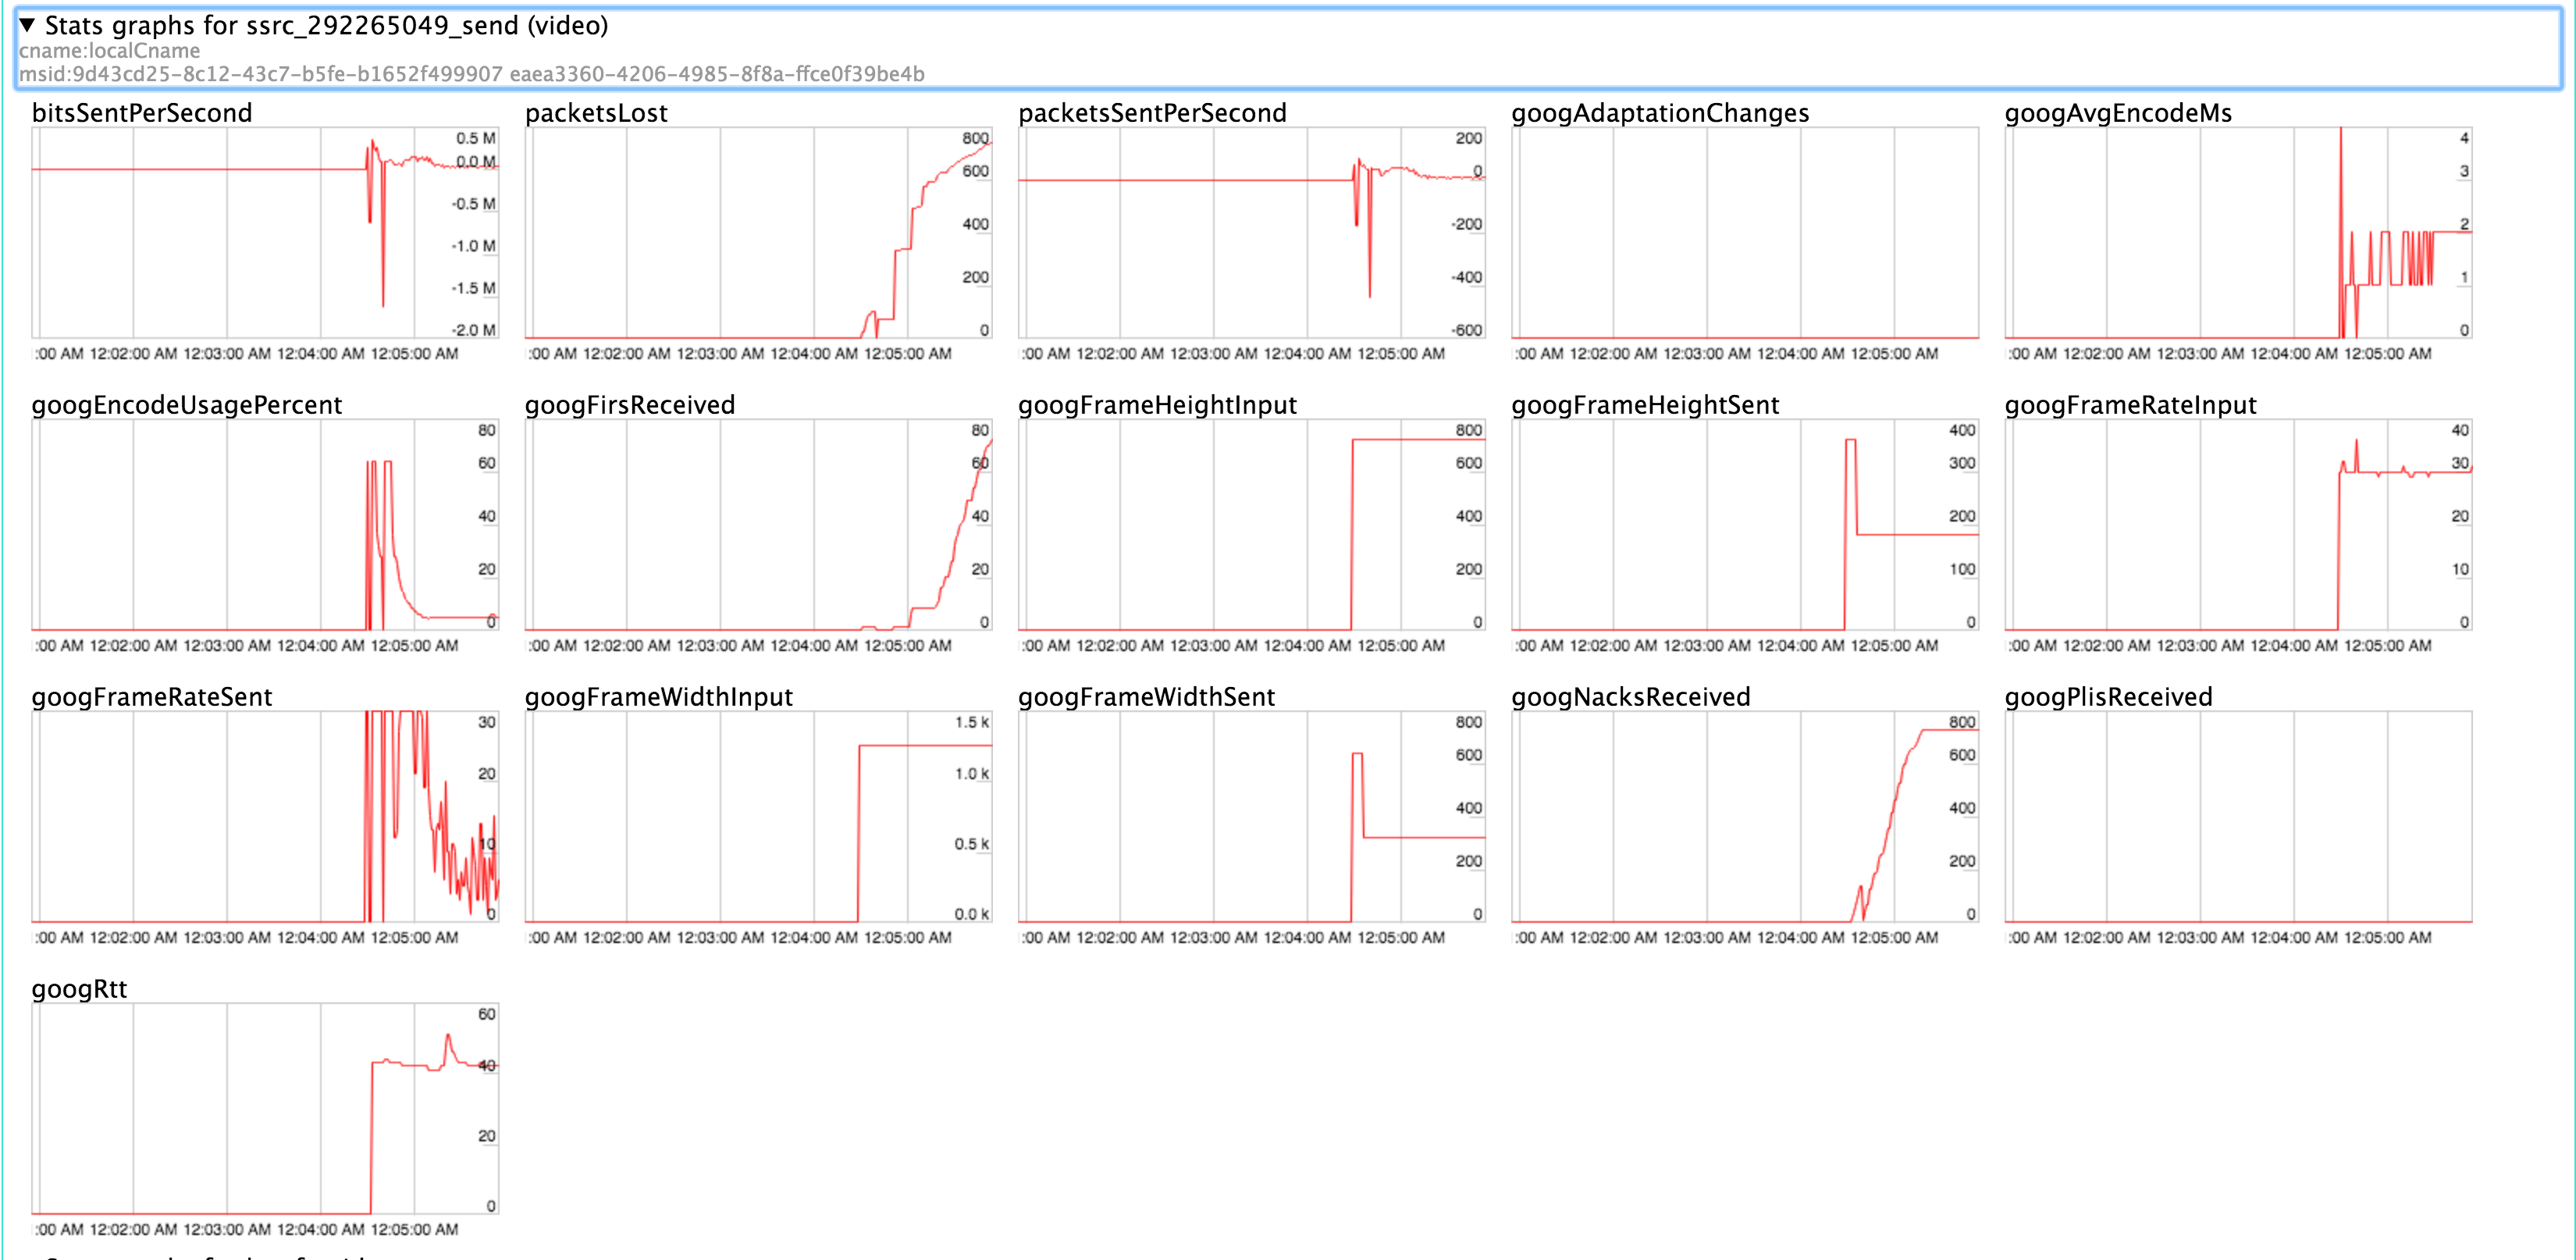2576x1260 pixels.
Task: Click the googAdaptationChanges graph
Action: (x=1745, y=233)
